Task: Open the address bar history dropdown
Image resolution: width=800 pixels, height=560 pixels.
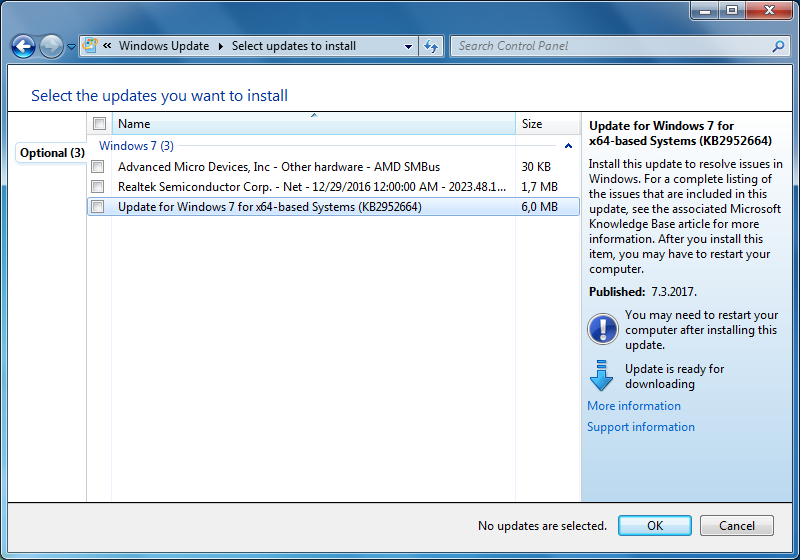Action: (408, 46)
